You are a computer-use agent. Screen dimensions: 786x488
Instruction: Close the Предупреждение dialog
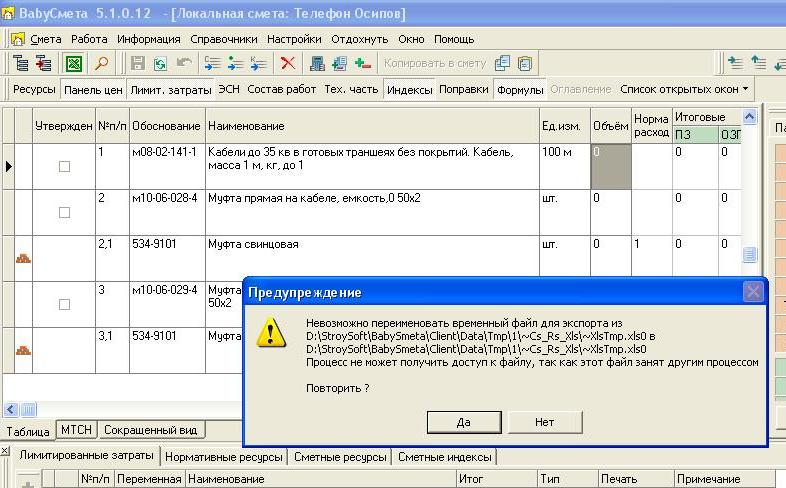[x=753, y=291]
